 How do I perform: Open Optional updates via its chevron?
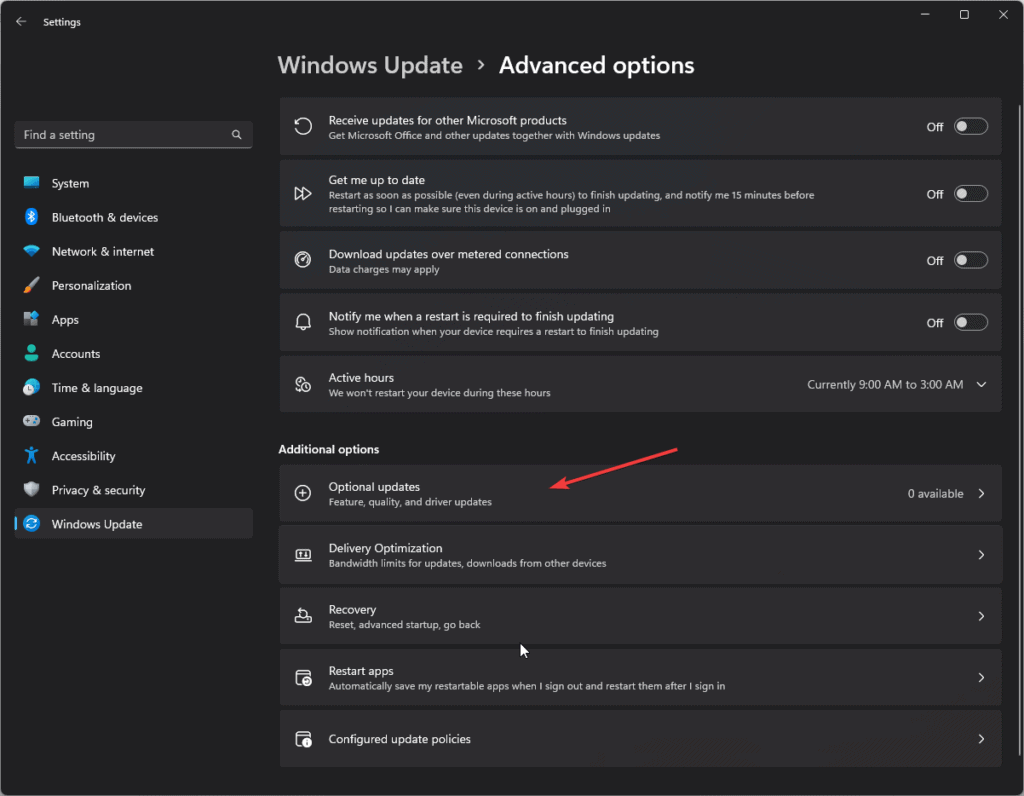click(981, 493)
